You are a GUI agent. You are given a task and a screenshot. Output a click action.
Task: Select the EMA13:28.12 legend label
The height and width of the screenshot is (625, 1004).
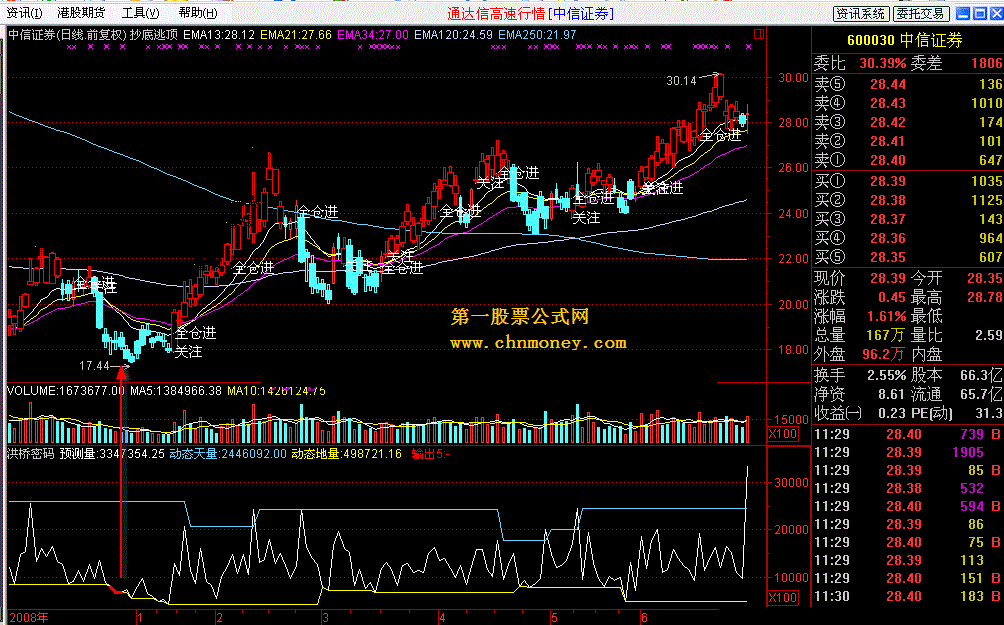click(218, 35)
